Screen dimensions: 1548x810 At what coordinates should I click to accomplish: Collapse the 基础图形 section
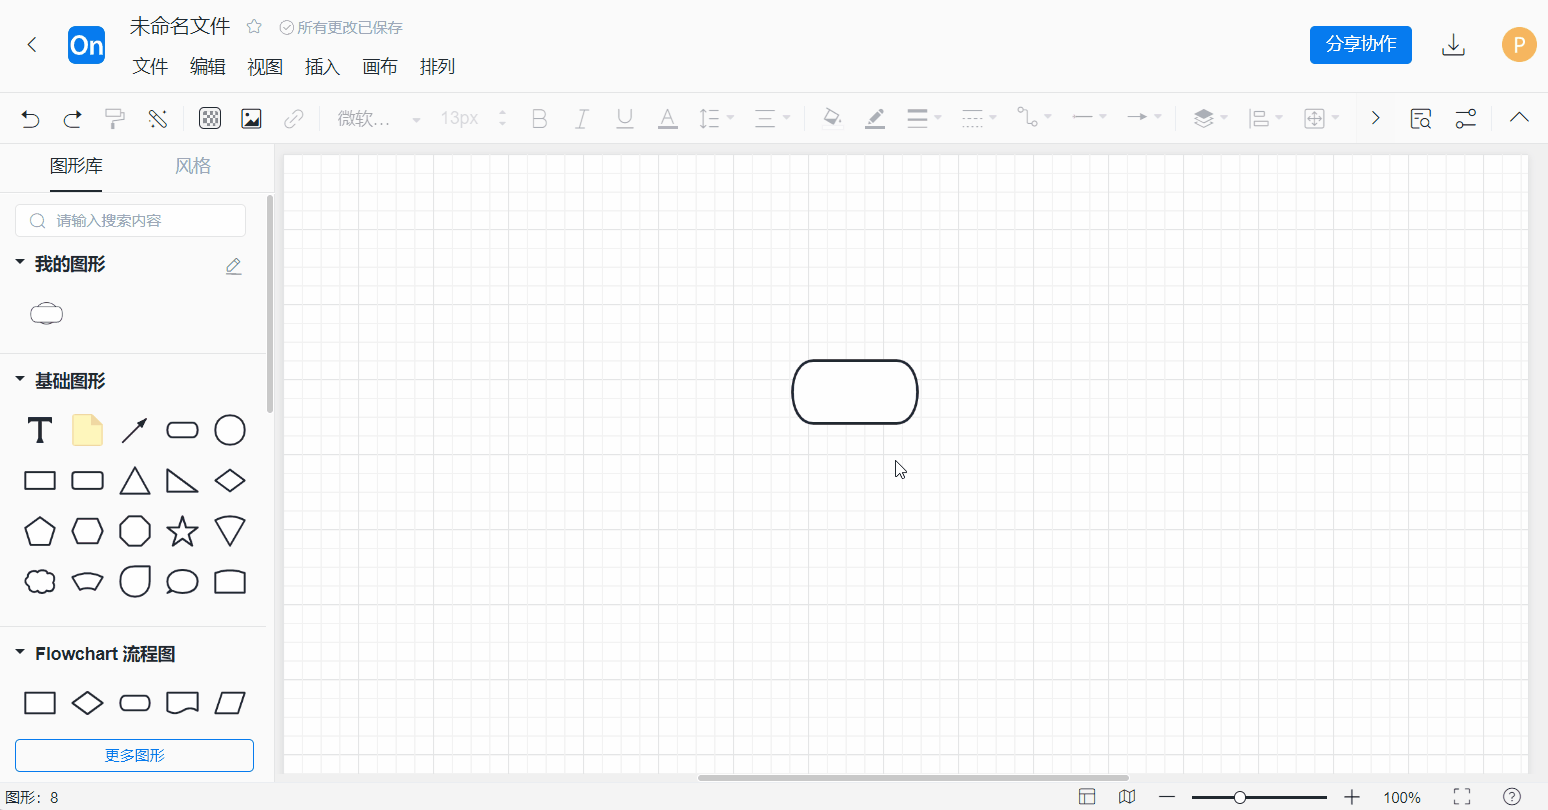click(x=19, y=380)
